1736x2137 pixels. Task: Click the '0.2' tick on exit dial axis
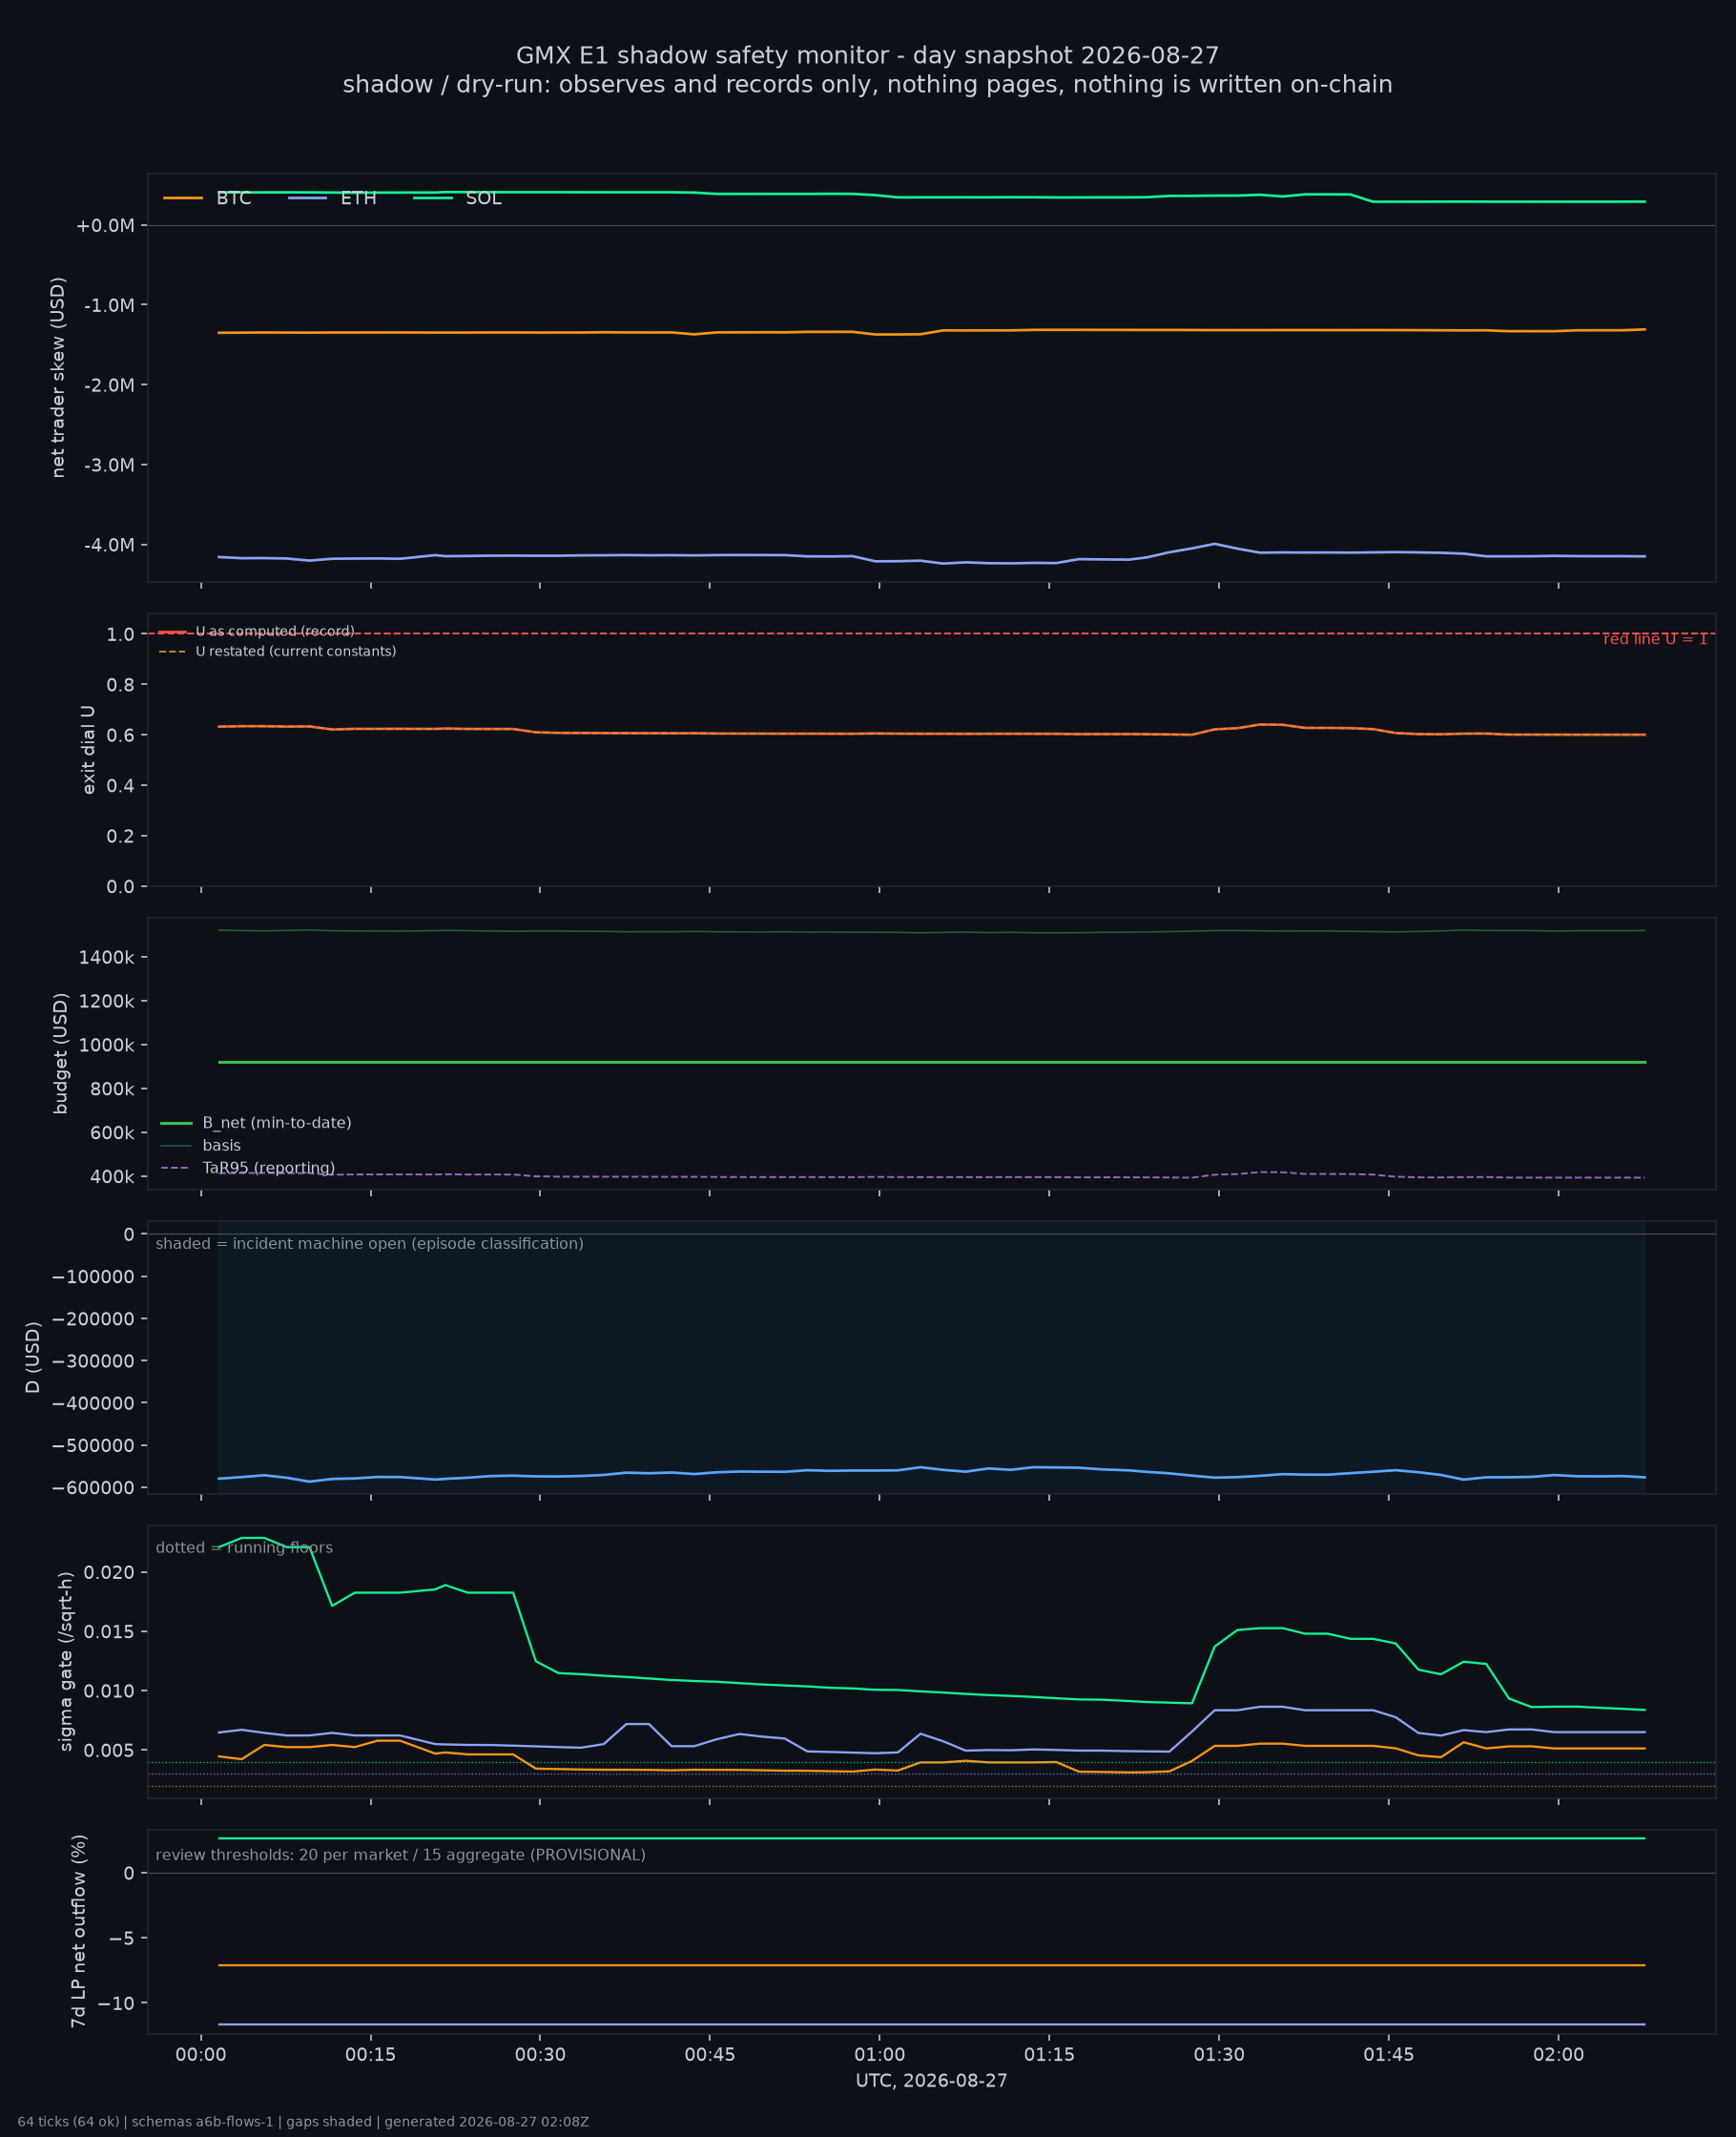click(120, 836)
